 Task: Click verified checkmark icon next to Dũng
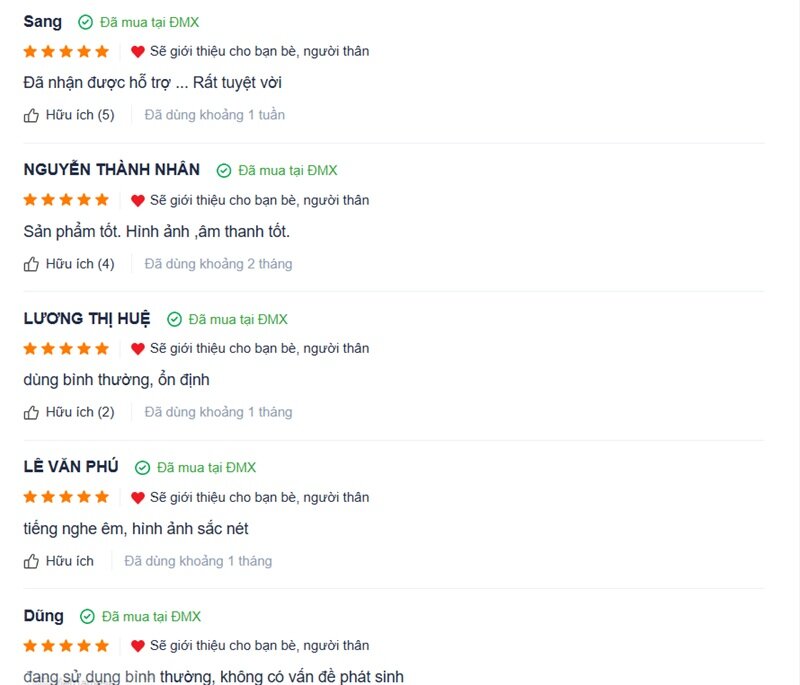point(87,616)
